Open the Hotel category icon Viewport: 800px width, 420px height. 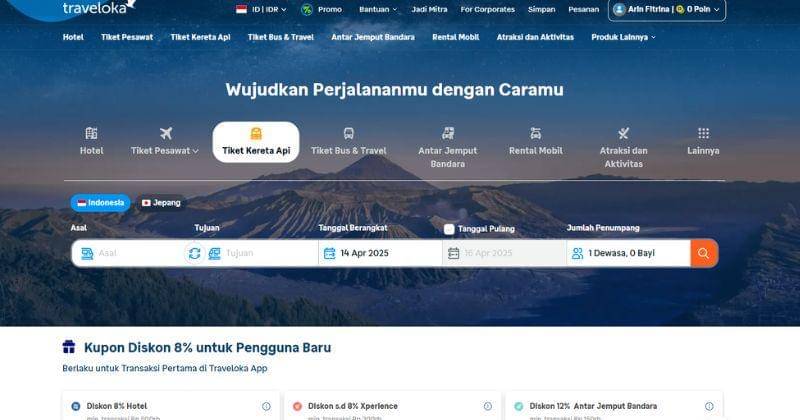[91, 133]
